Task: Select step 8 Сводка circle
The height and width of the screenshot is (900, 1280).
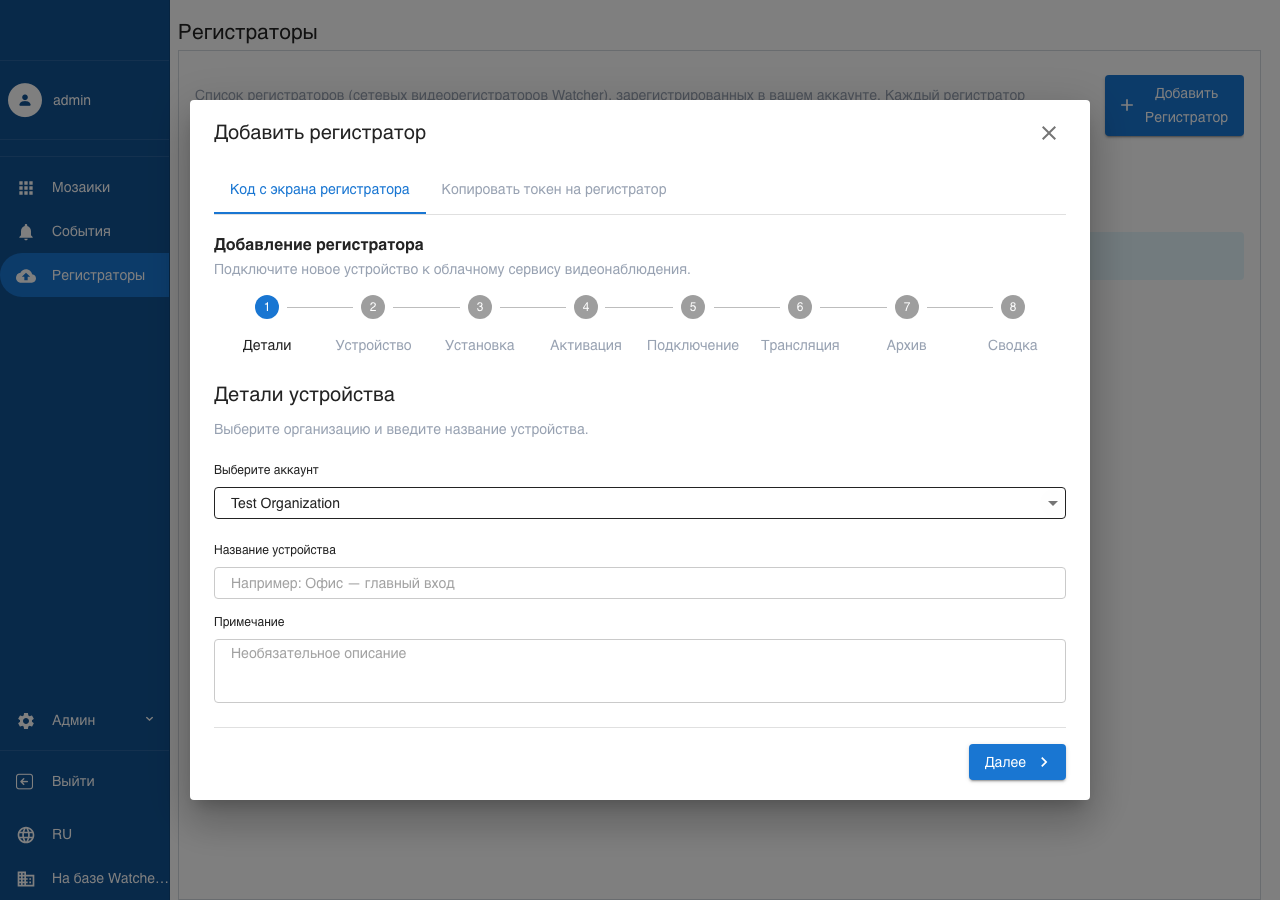Action: (x=1013, y=307)
